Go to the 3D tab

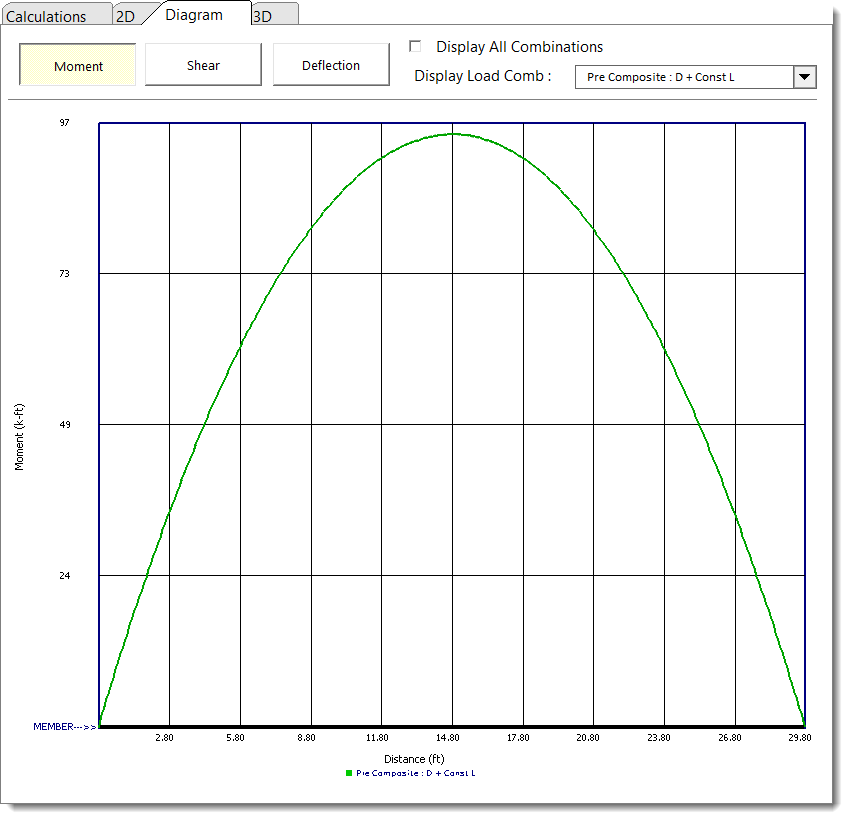pos(263,16)
